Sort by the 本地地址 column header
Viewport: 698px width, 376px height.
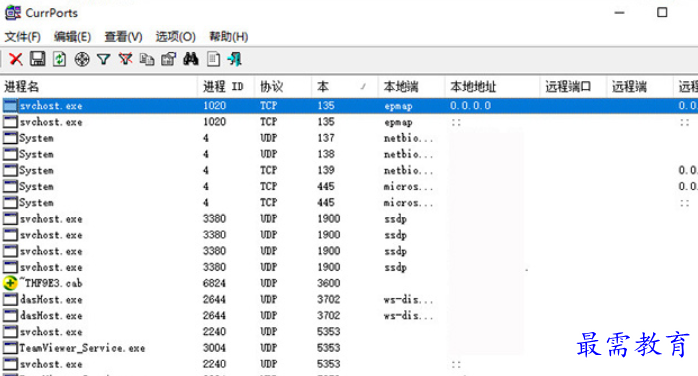click(x=492, y=86)
